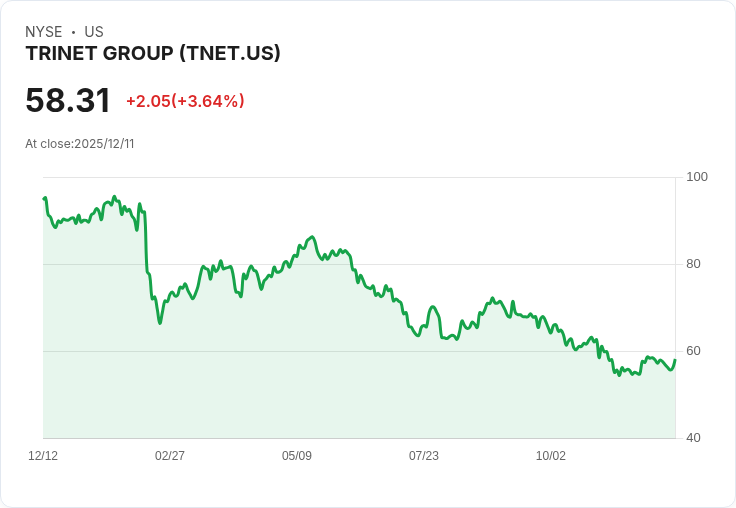Click the 100 y-axis label
Image resolution: width=736 pixels, height=508 pixels.
697,177
